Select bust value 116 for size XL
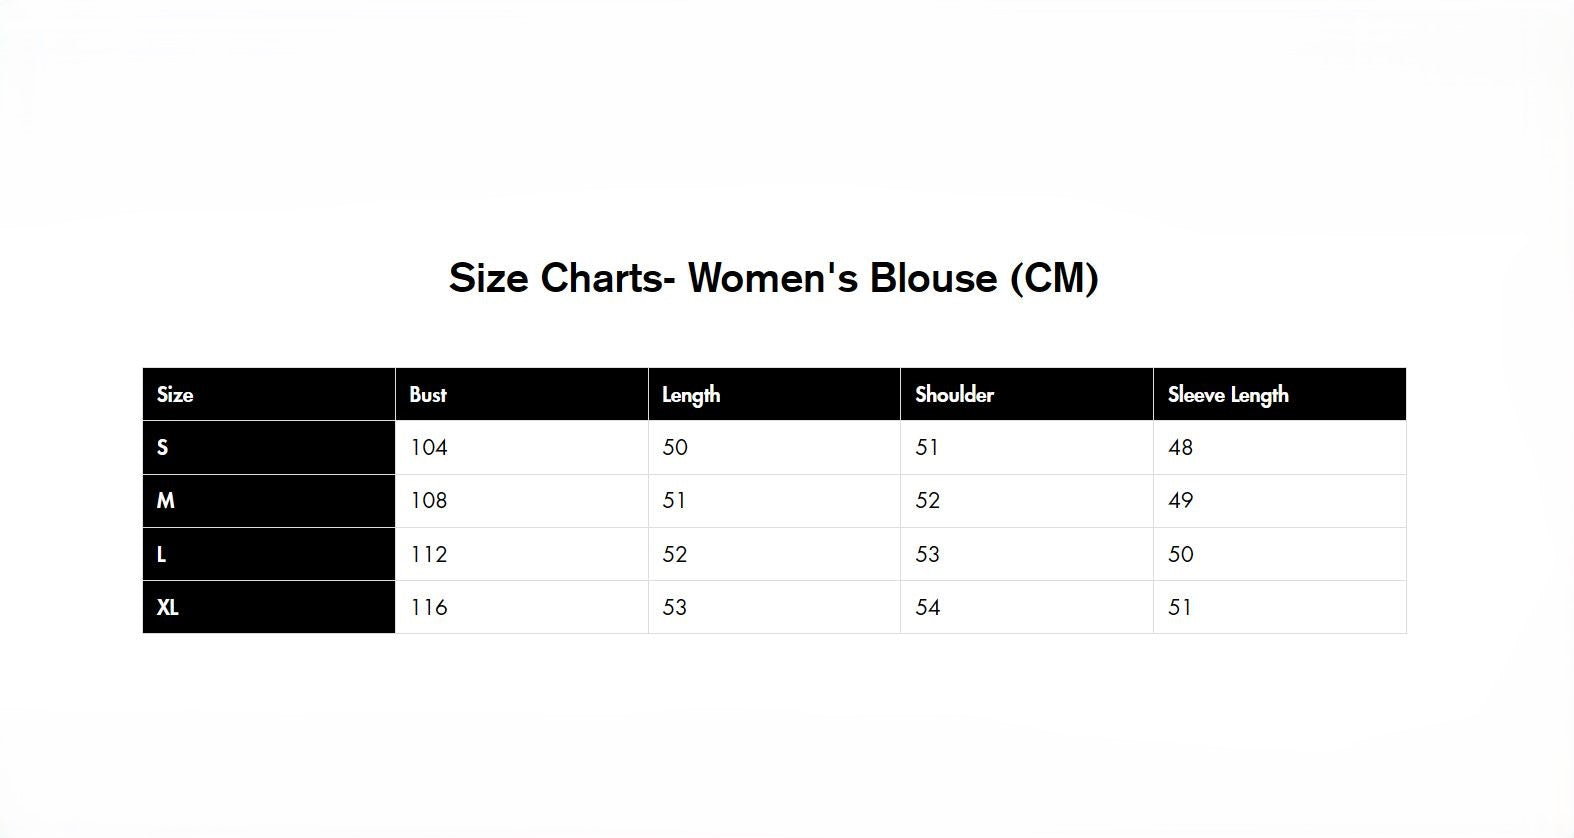This screenshot has height=838, width=1574. point(429,607)
